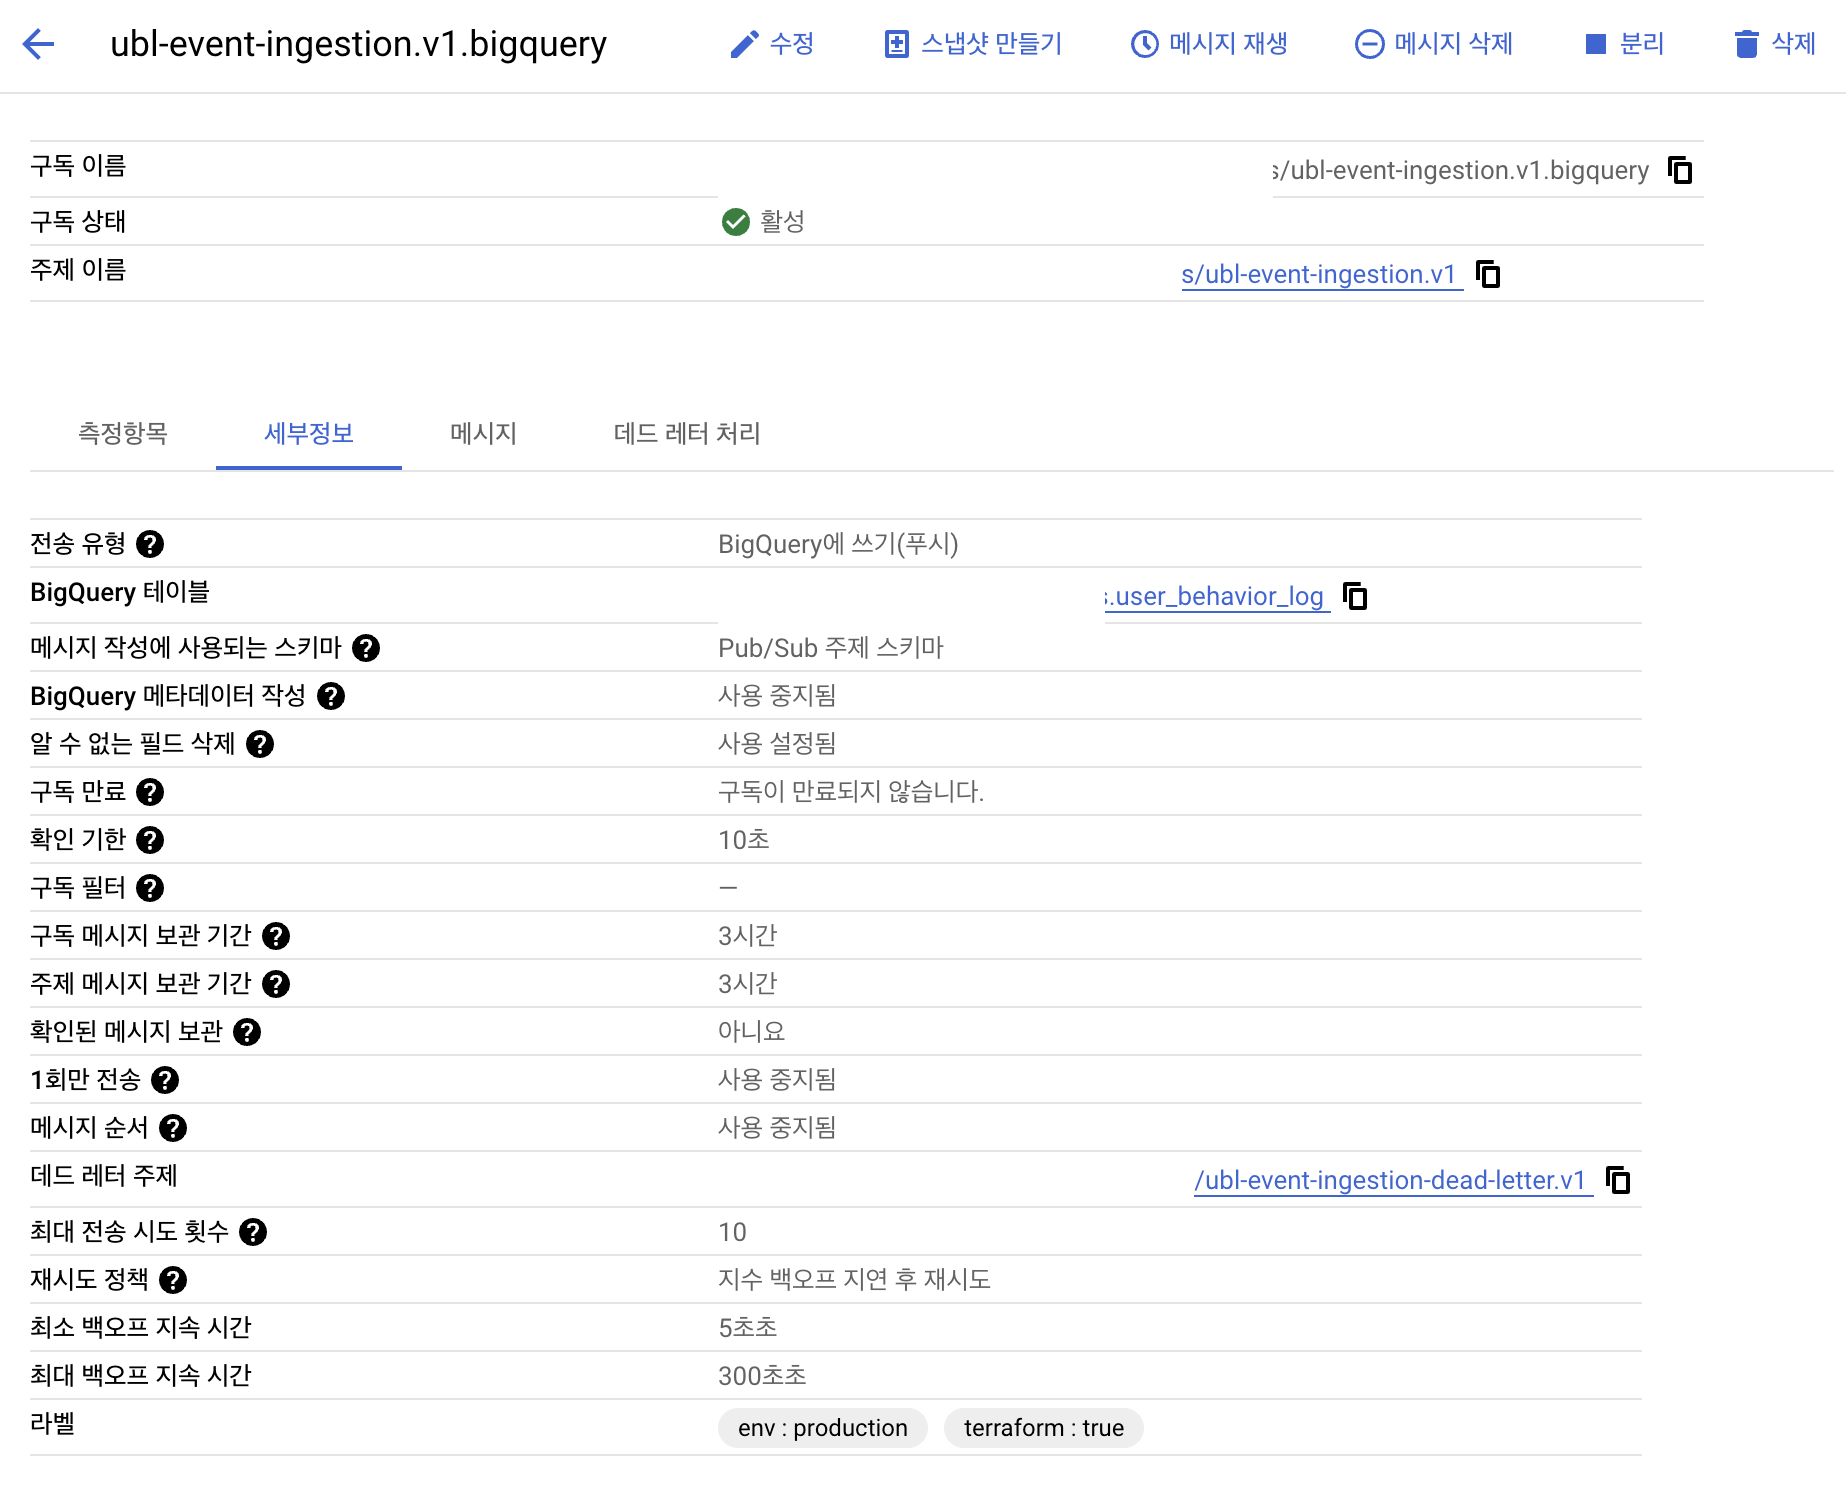Go back with the left arrow

coord(38,44)
